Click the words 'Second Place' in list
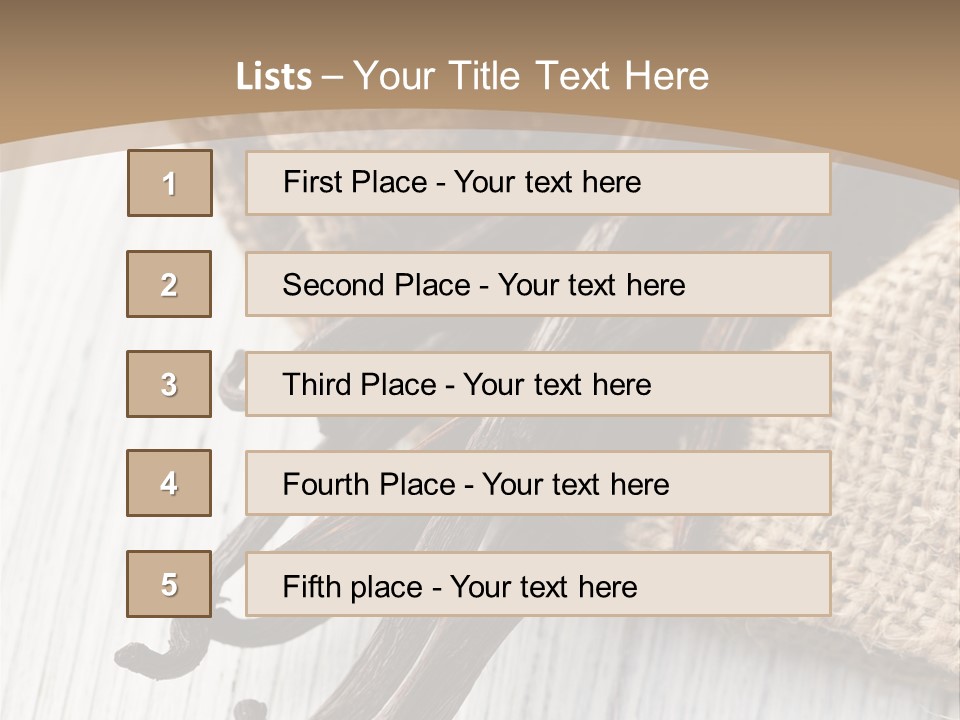Viewport: 960px width, 720px height. click(x=377, y=285)
